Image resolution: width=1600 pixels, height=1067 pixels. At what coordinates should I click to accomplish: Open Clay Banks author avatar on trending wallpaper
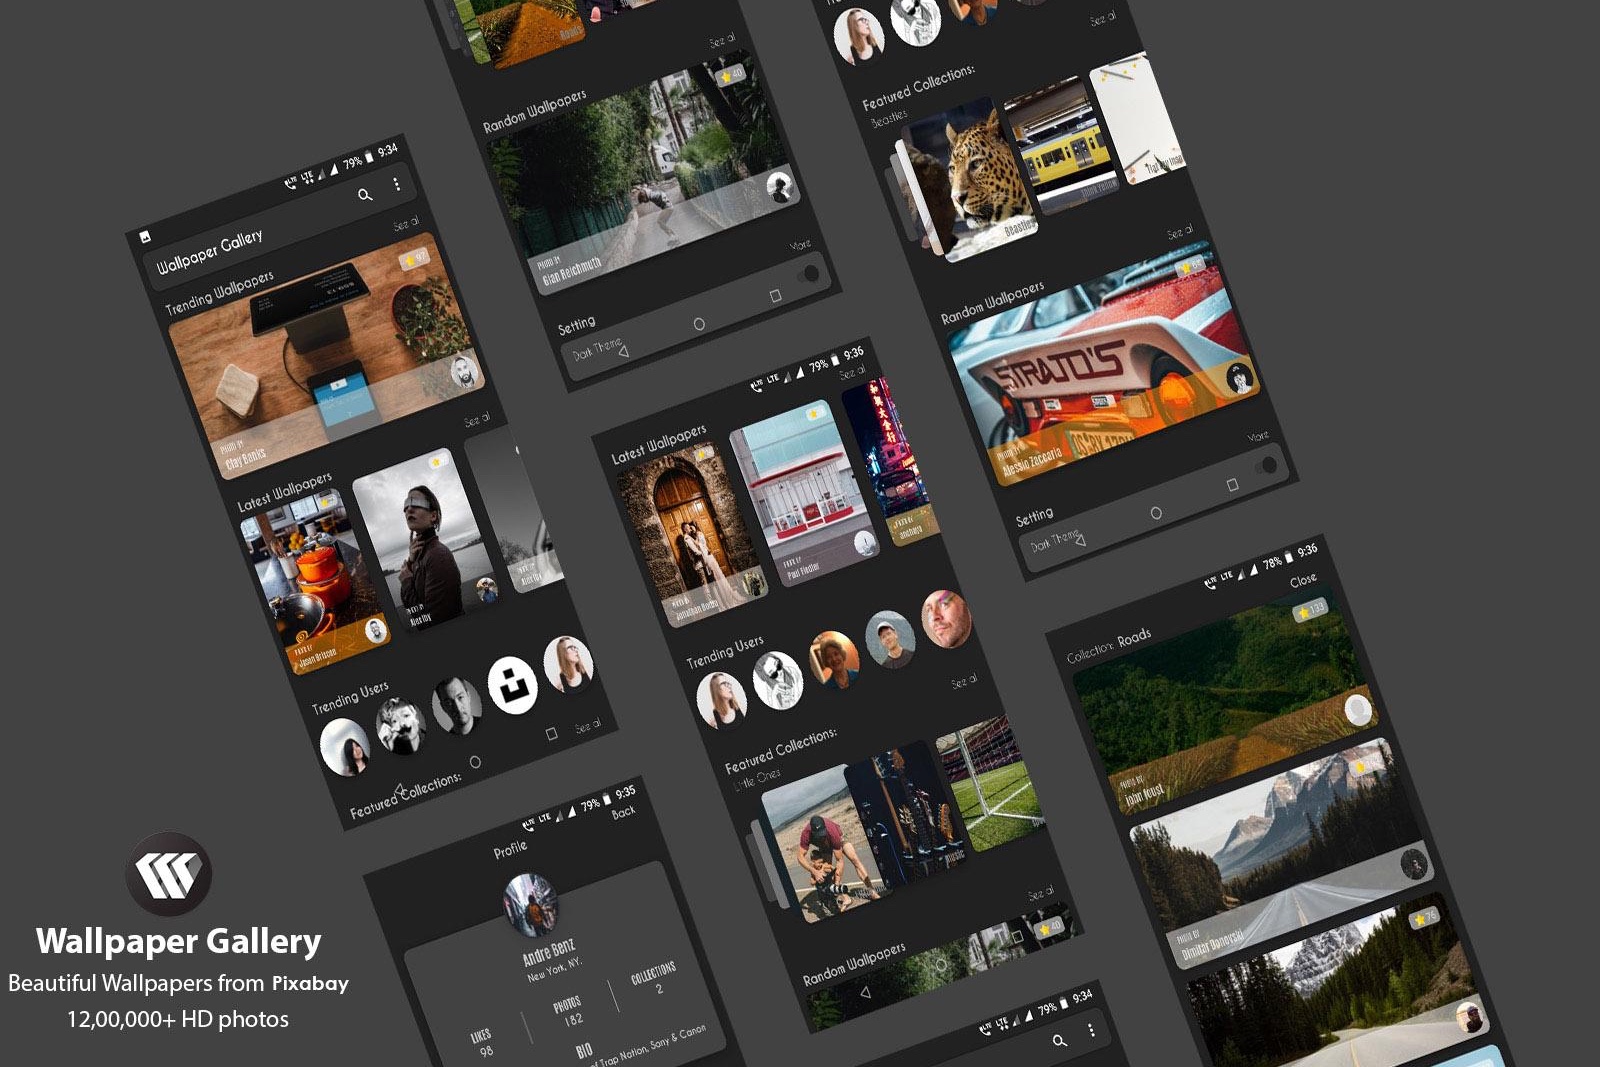pyautogui.click(x=463, y=371)
